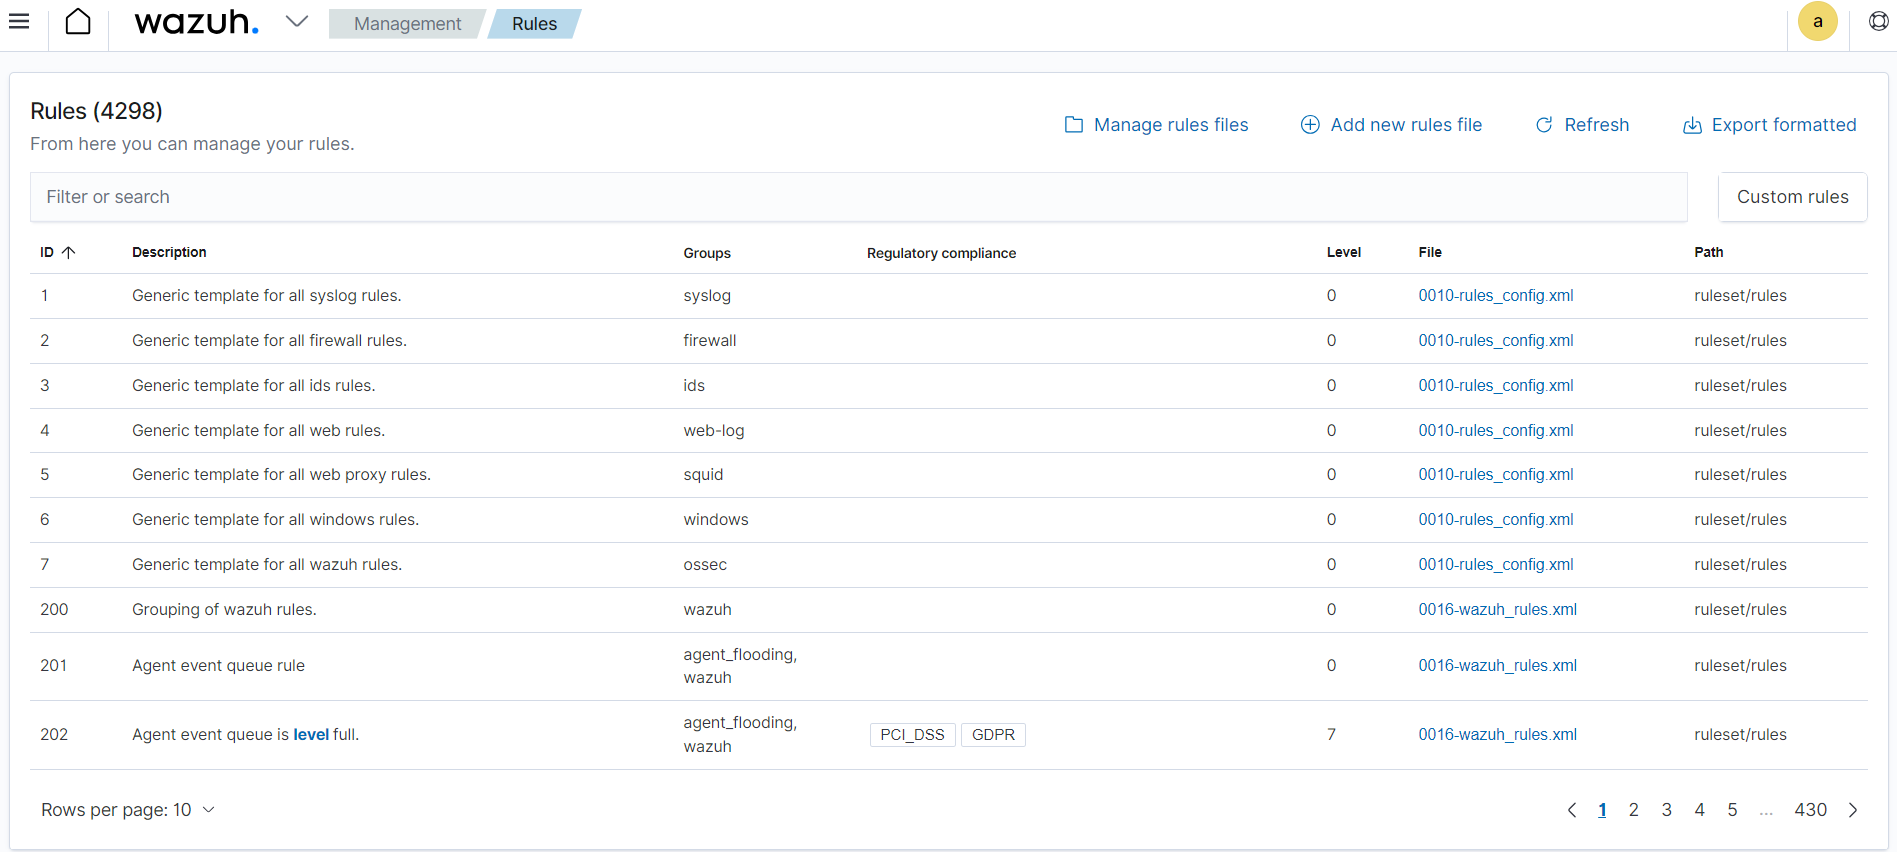This screenshot has height=852, width=1897.
Task: Open 0016-wazuh_rules.xml link for rule 200
Action: (1497, 610)
